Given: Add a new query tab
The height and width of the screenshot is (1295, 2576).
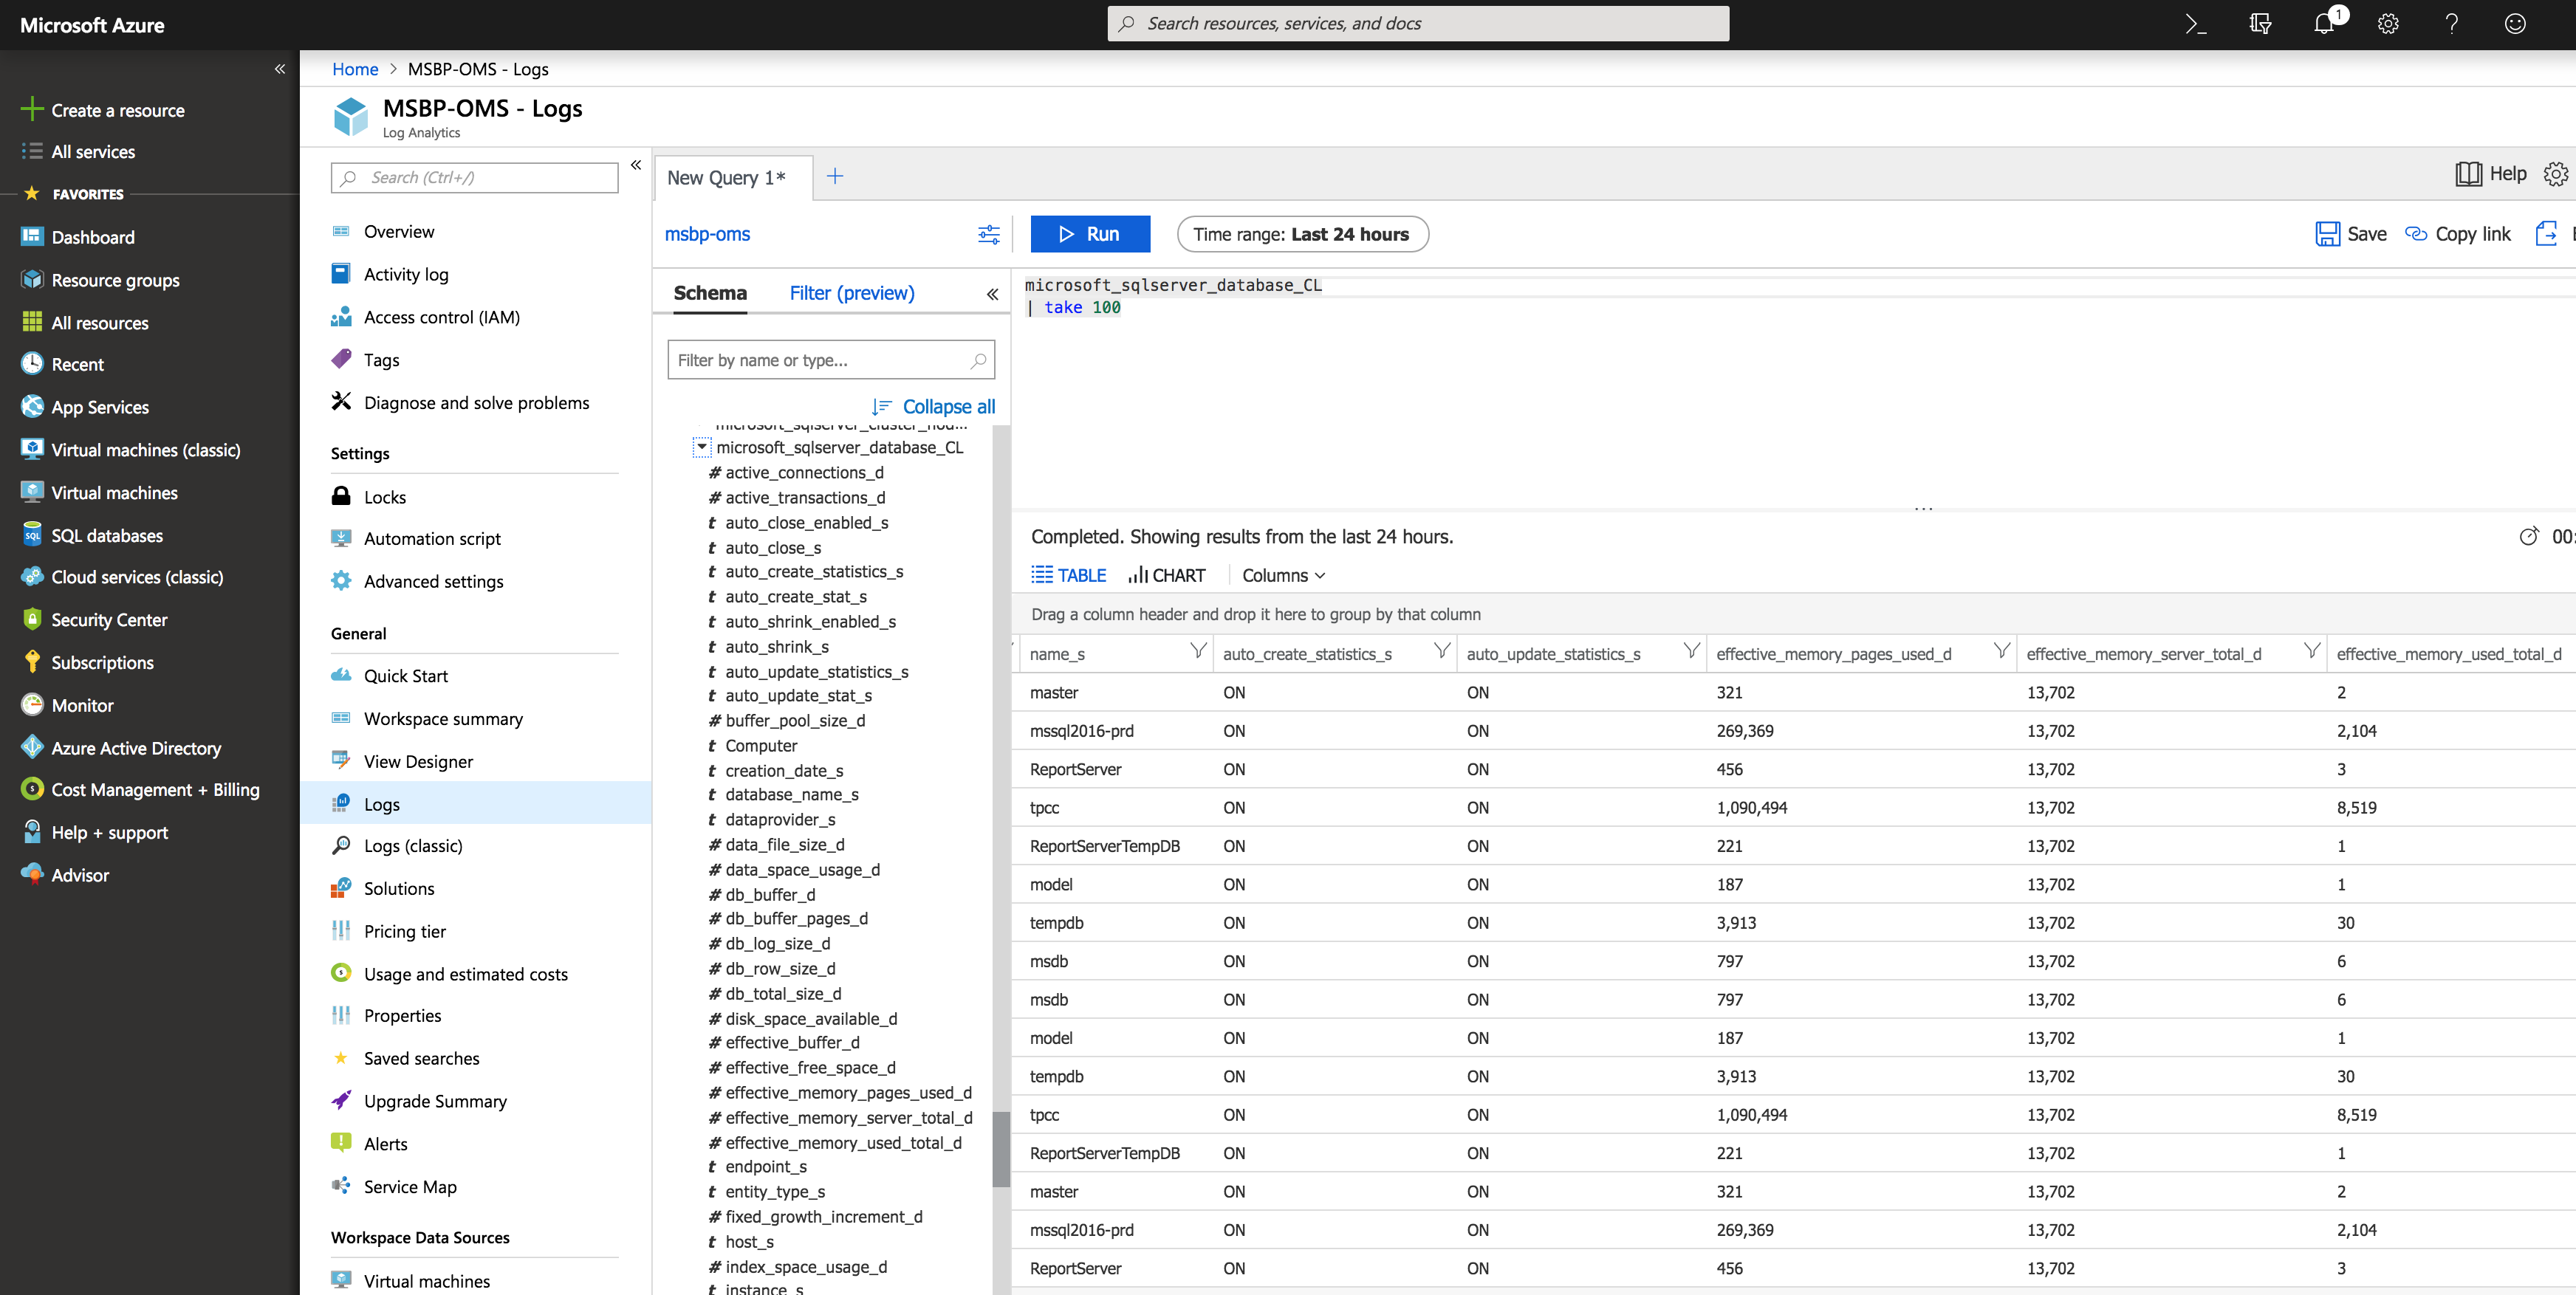Looking at the screenshot, I should pyautogui.click(x=835, y=176).
